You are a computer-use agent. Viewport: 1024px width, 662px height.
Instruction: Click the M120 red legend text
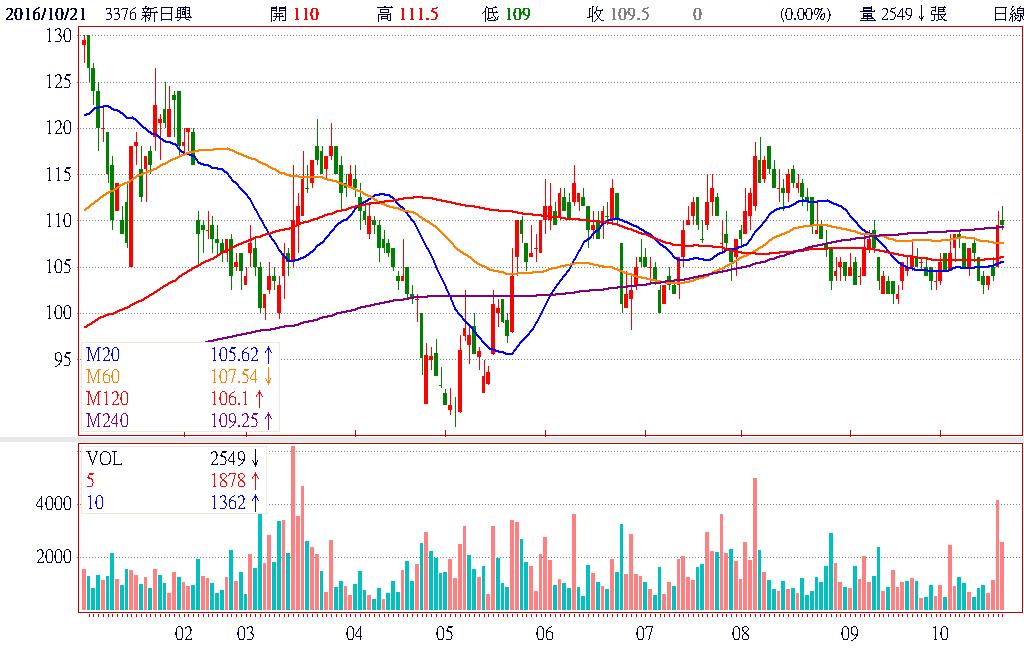pyautogui.click(x=107, y=398)
